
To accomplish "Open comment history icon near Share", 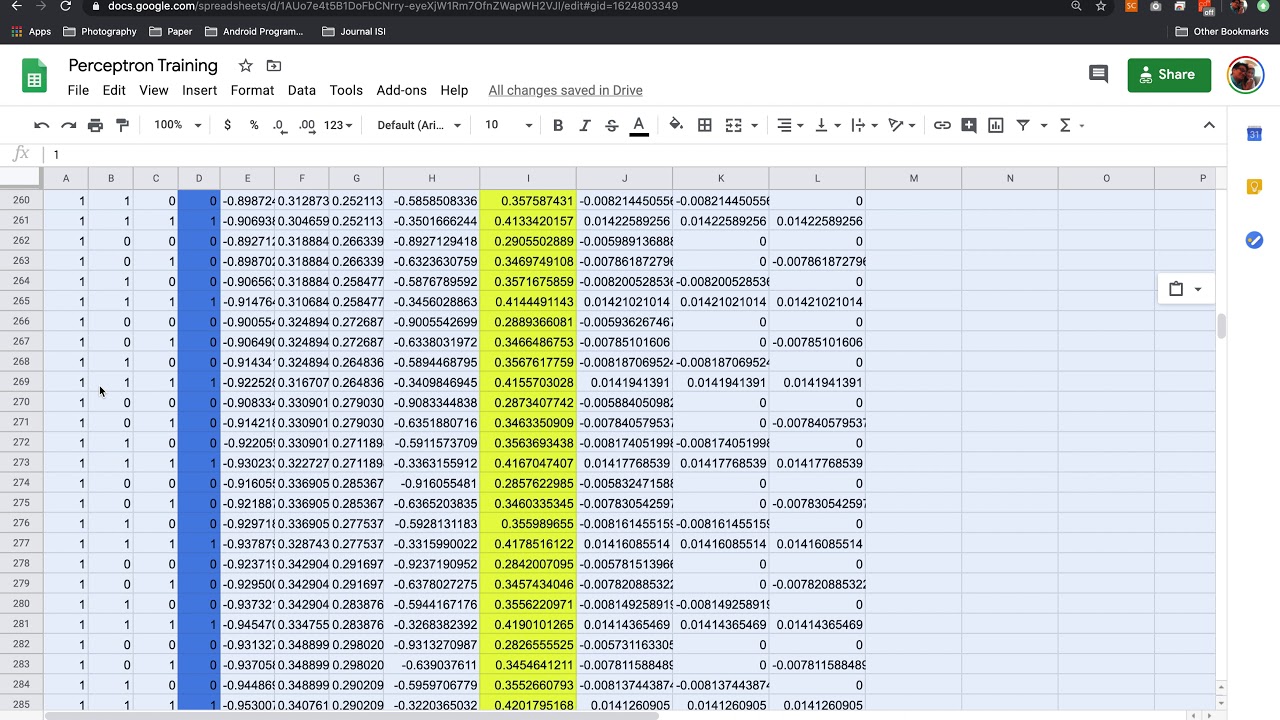I will (x=1098, y=74).
